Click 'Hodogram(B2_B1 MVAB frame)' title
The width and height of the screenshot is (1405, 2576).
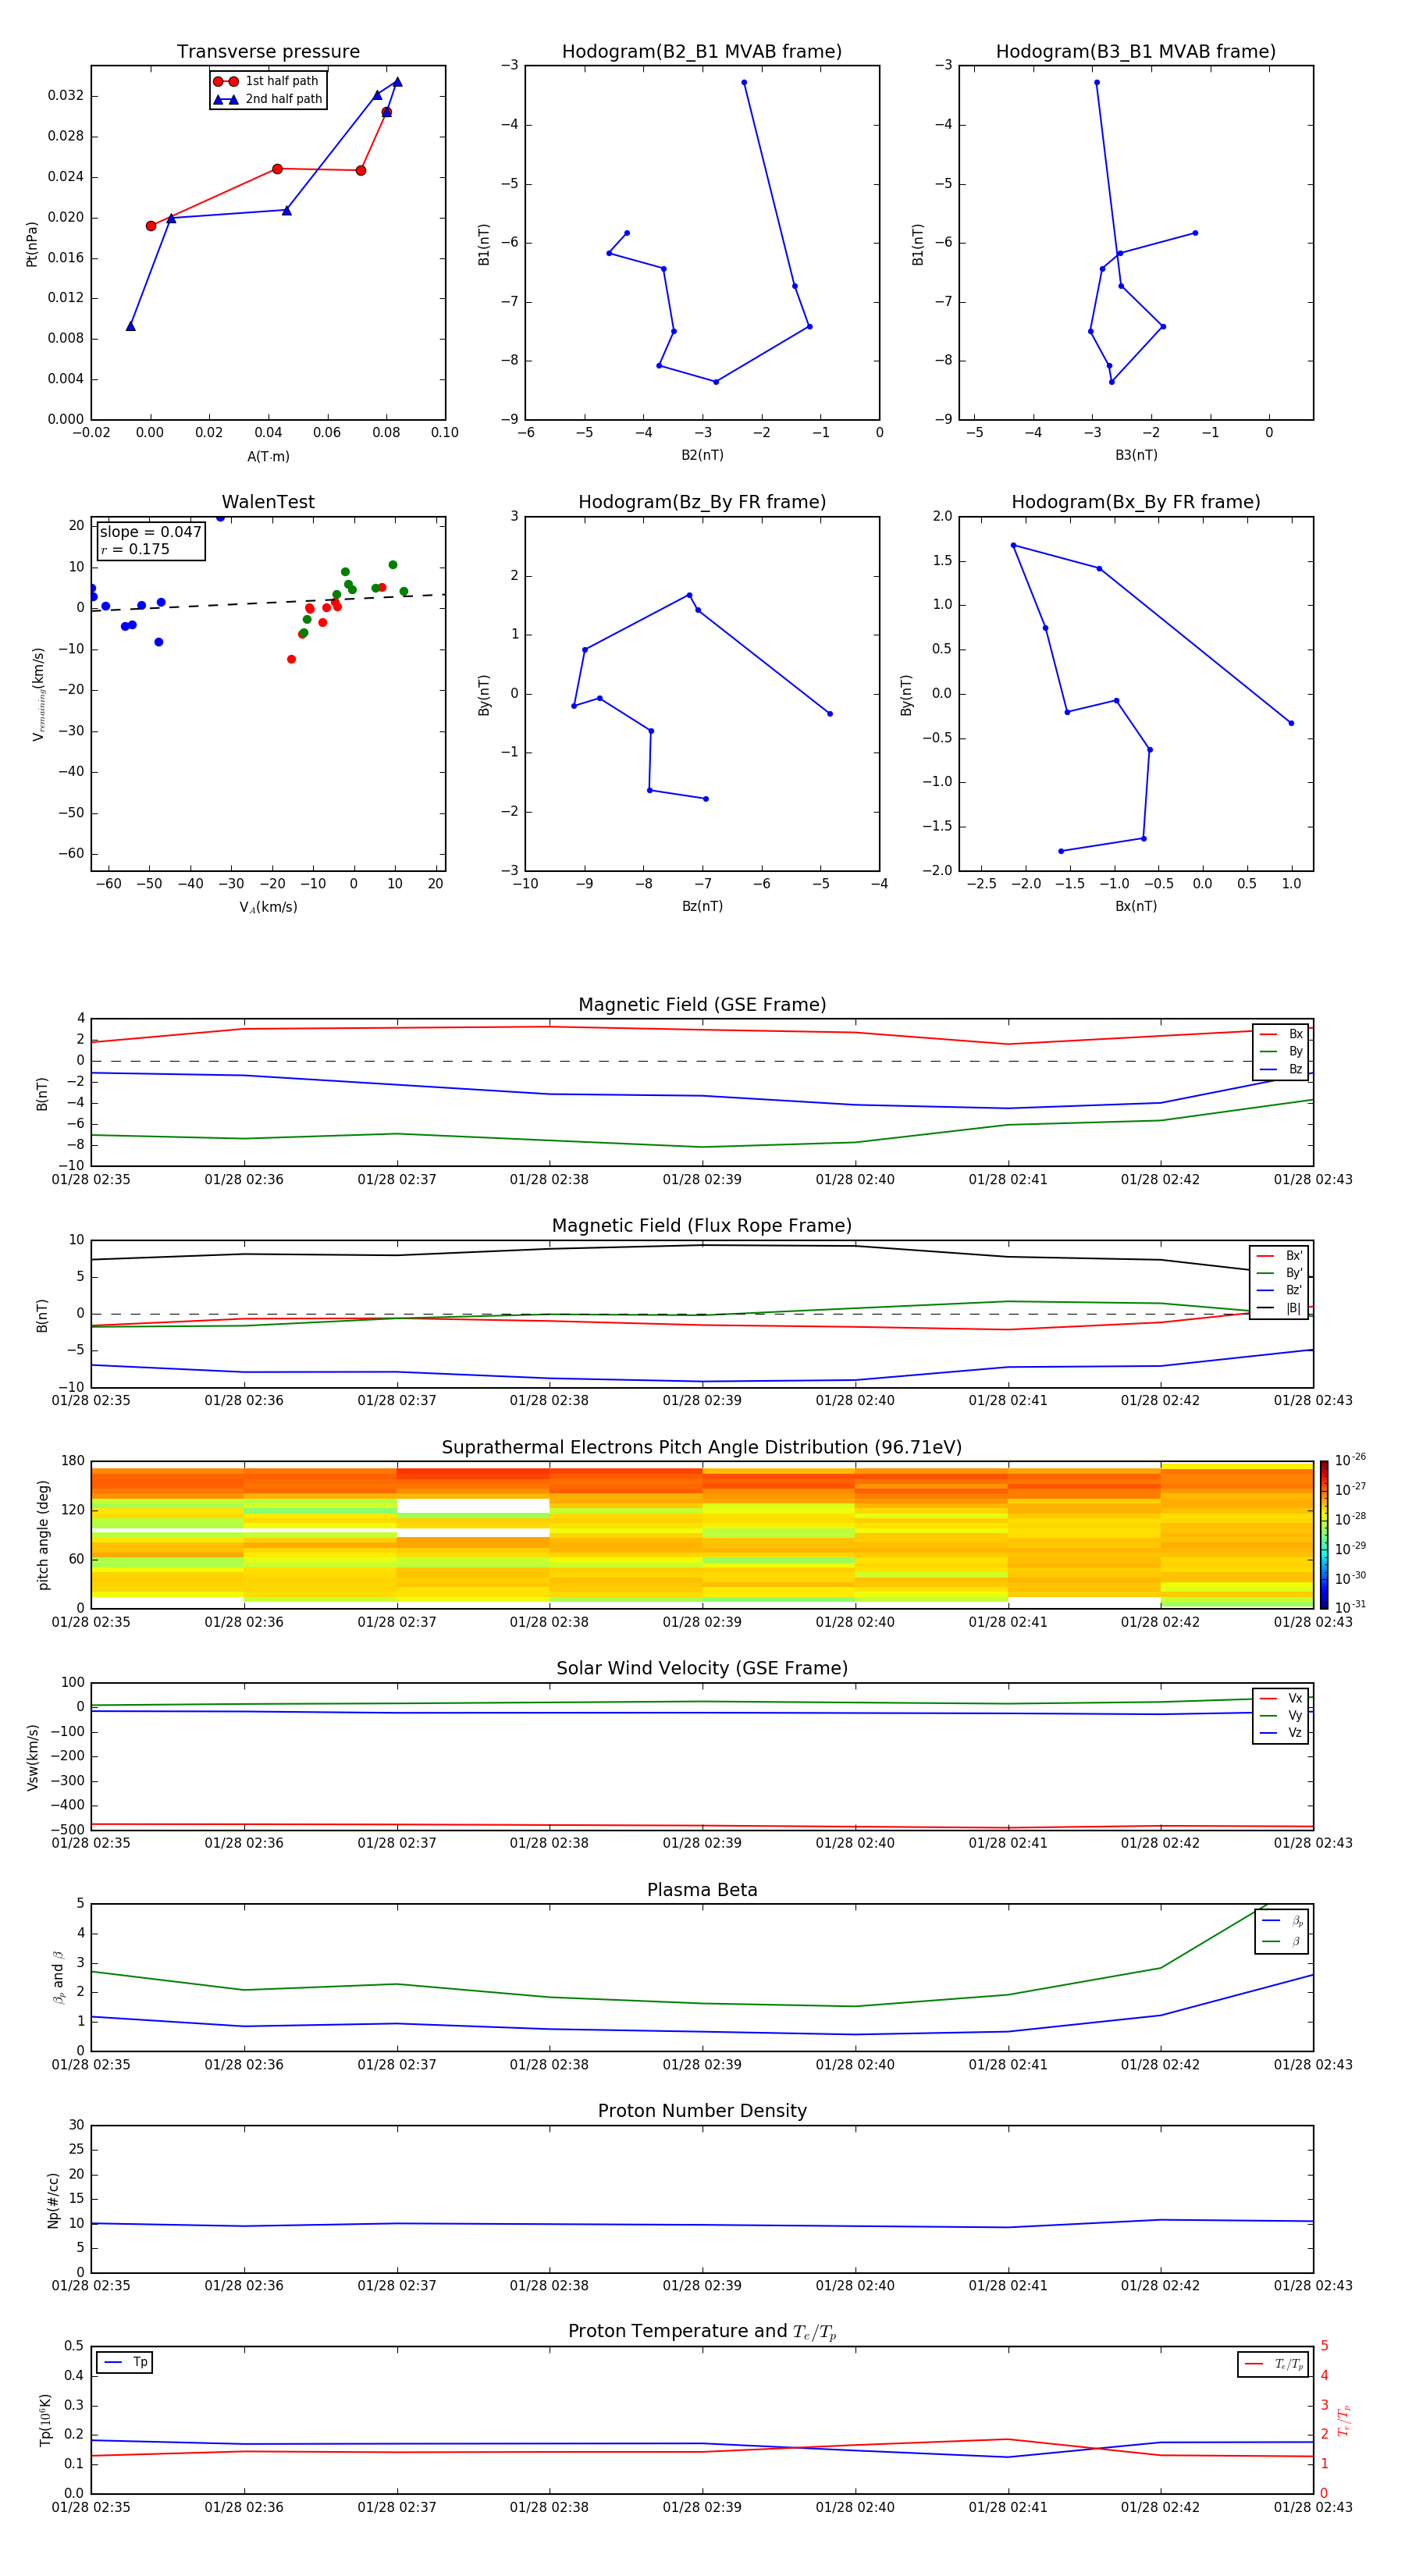[x=702, y=52]
